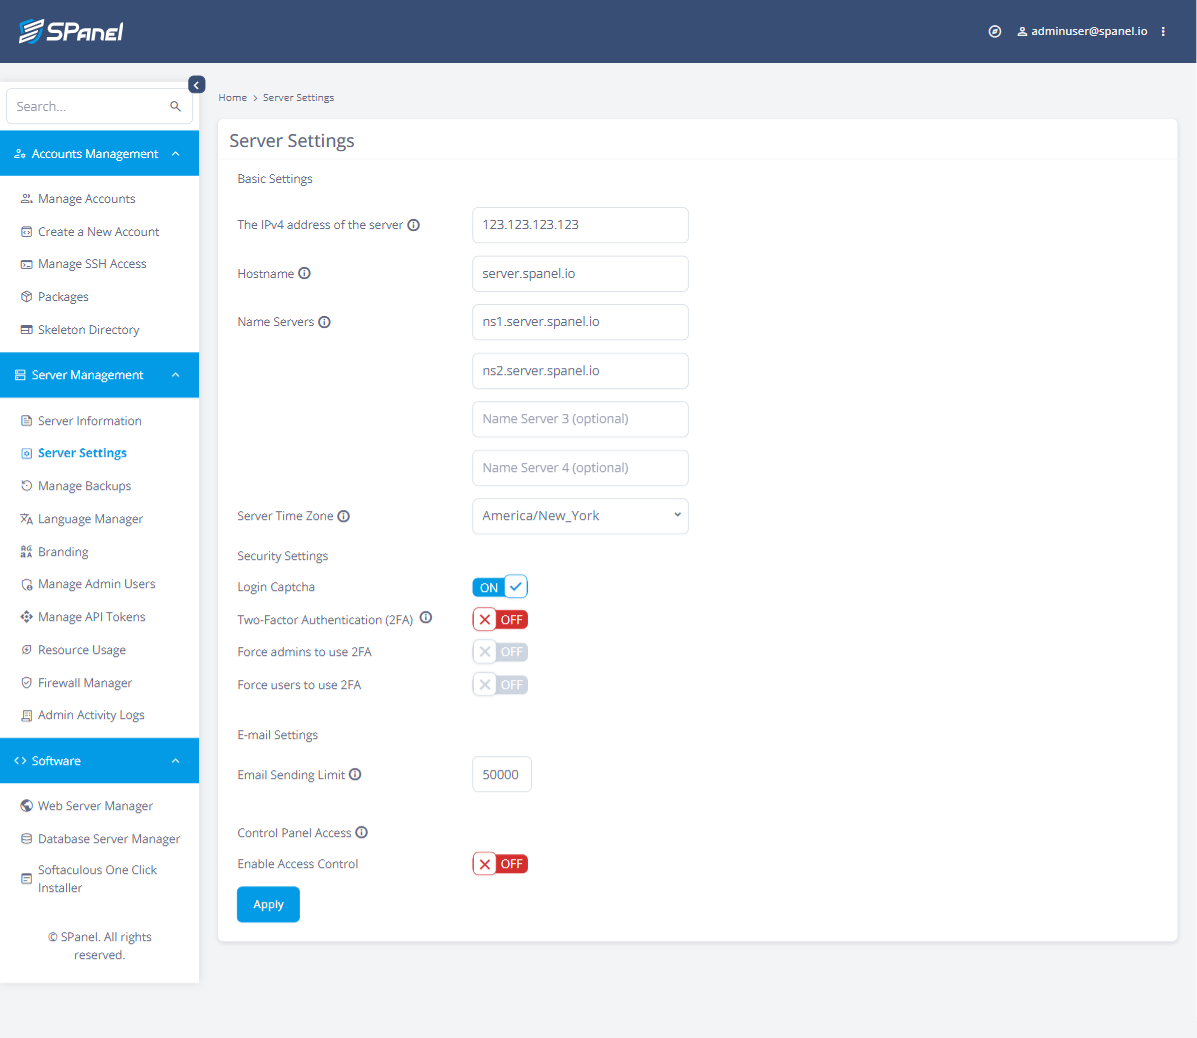Open the Language Manager icon
Viewport: 1197px width, 1038px height.
[24, 518]
